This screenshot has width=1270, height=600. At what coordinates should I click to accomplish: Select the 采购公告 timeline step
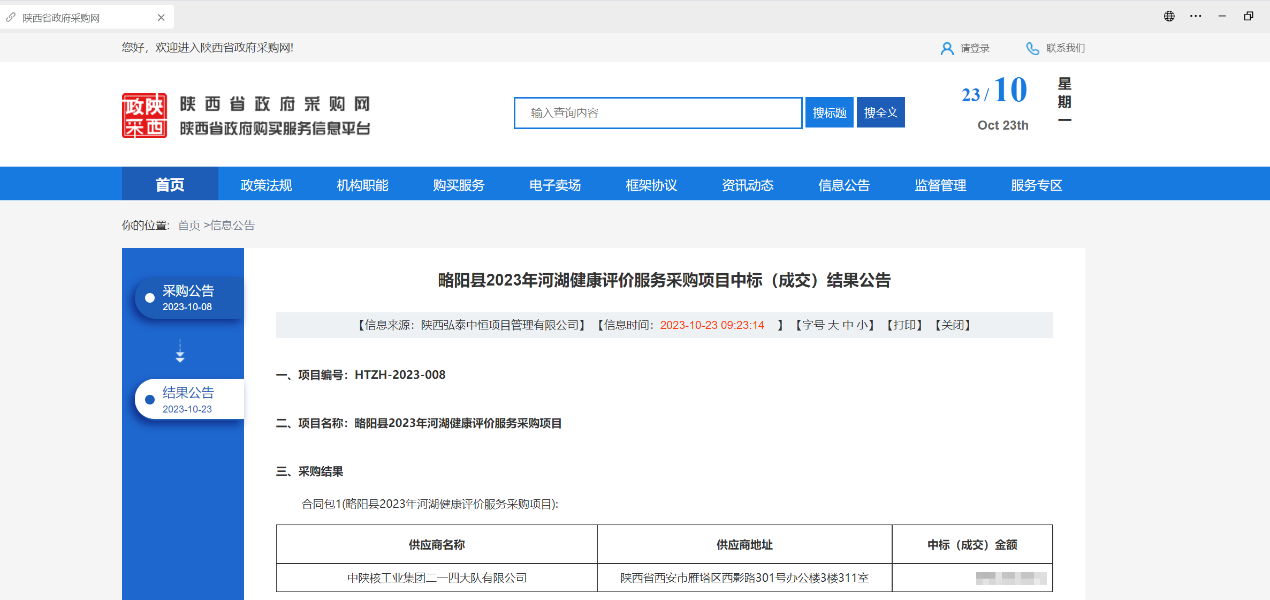point(189,297)
